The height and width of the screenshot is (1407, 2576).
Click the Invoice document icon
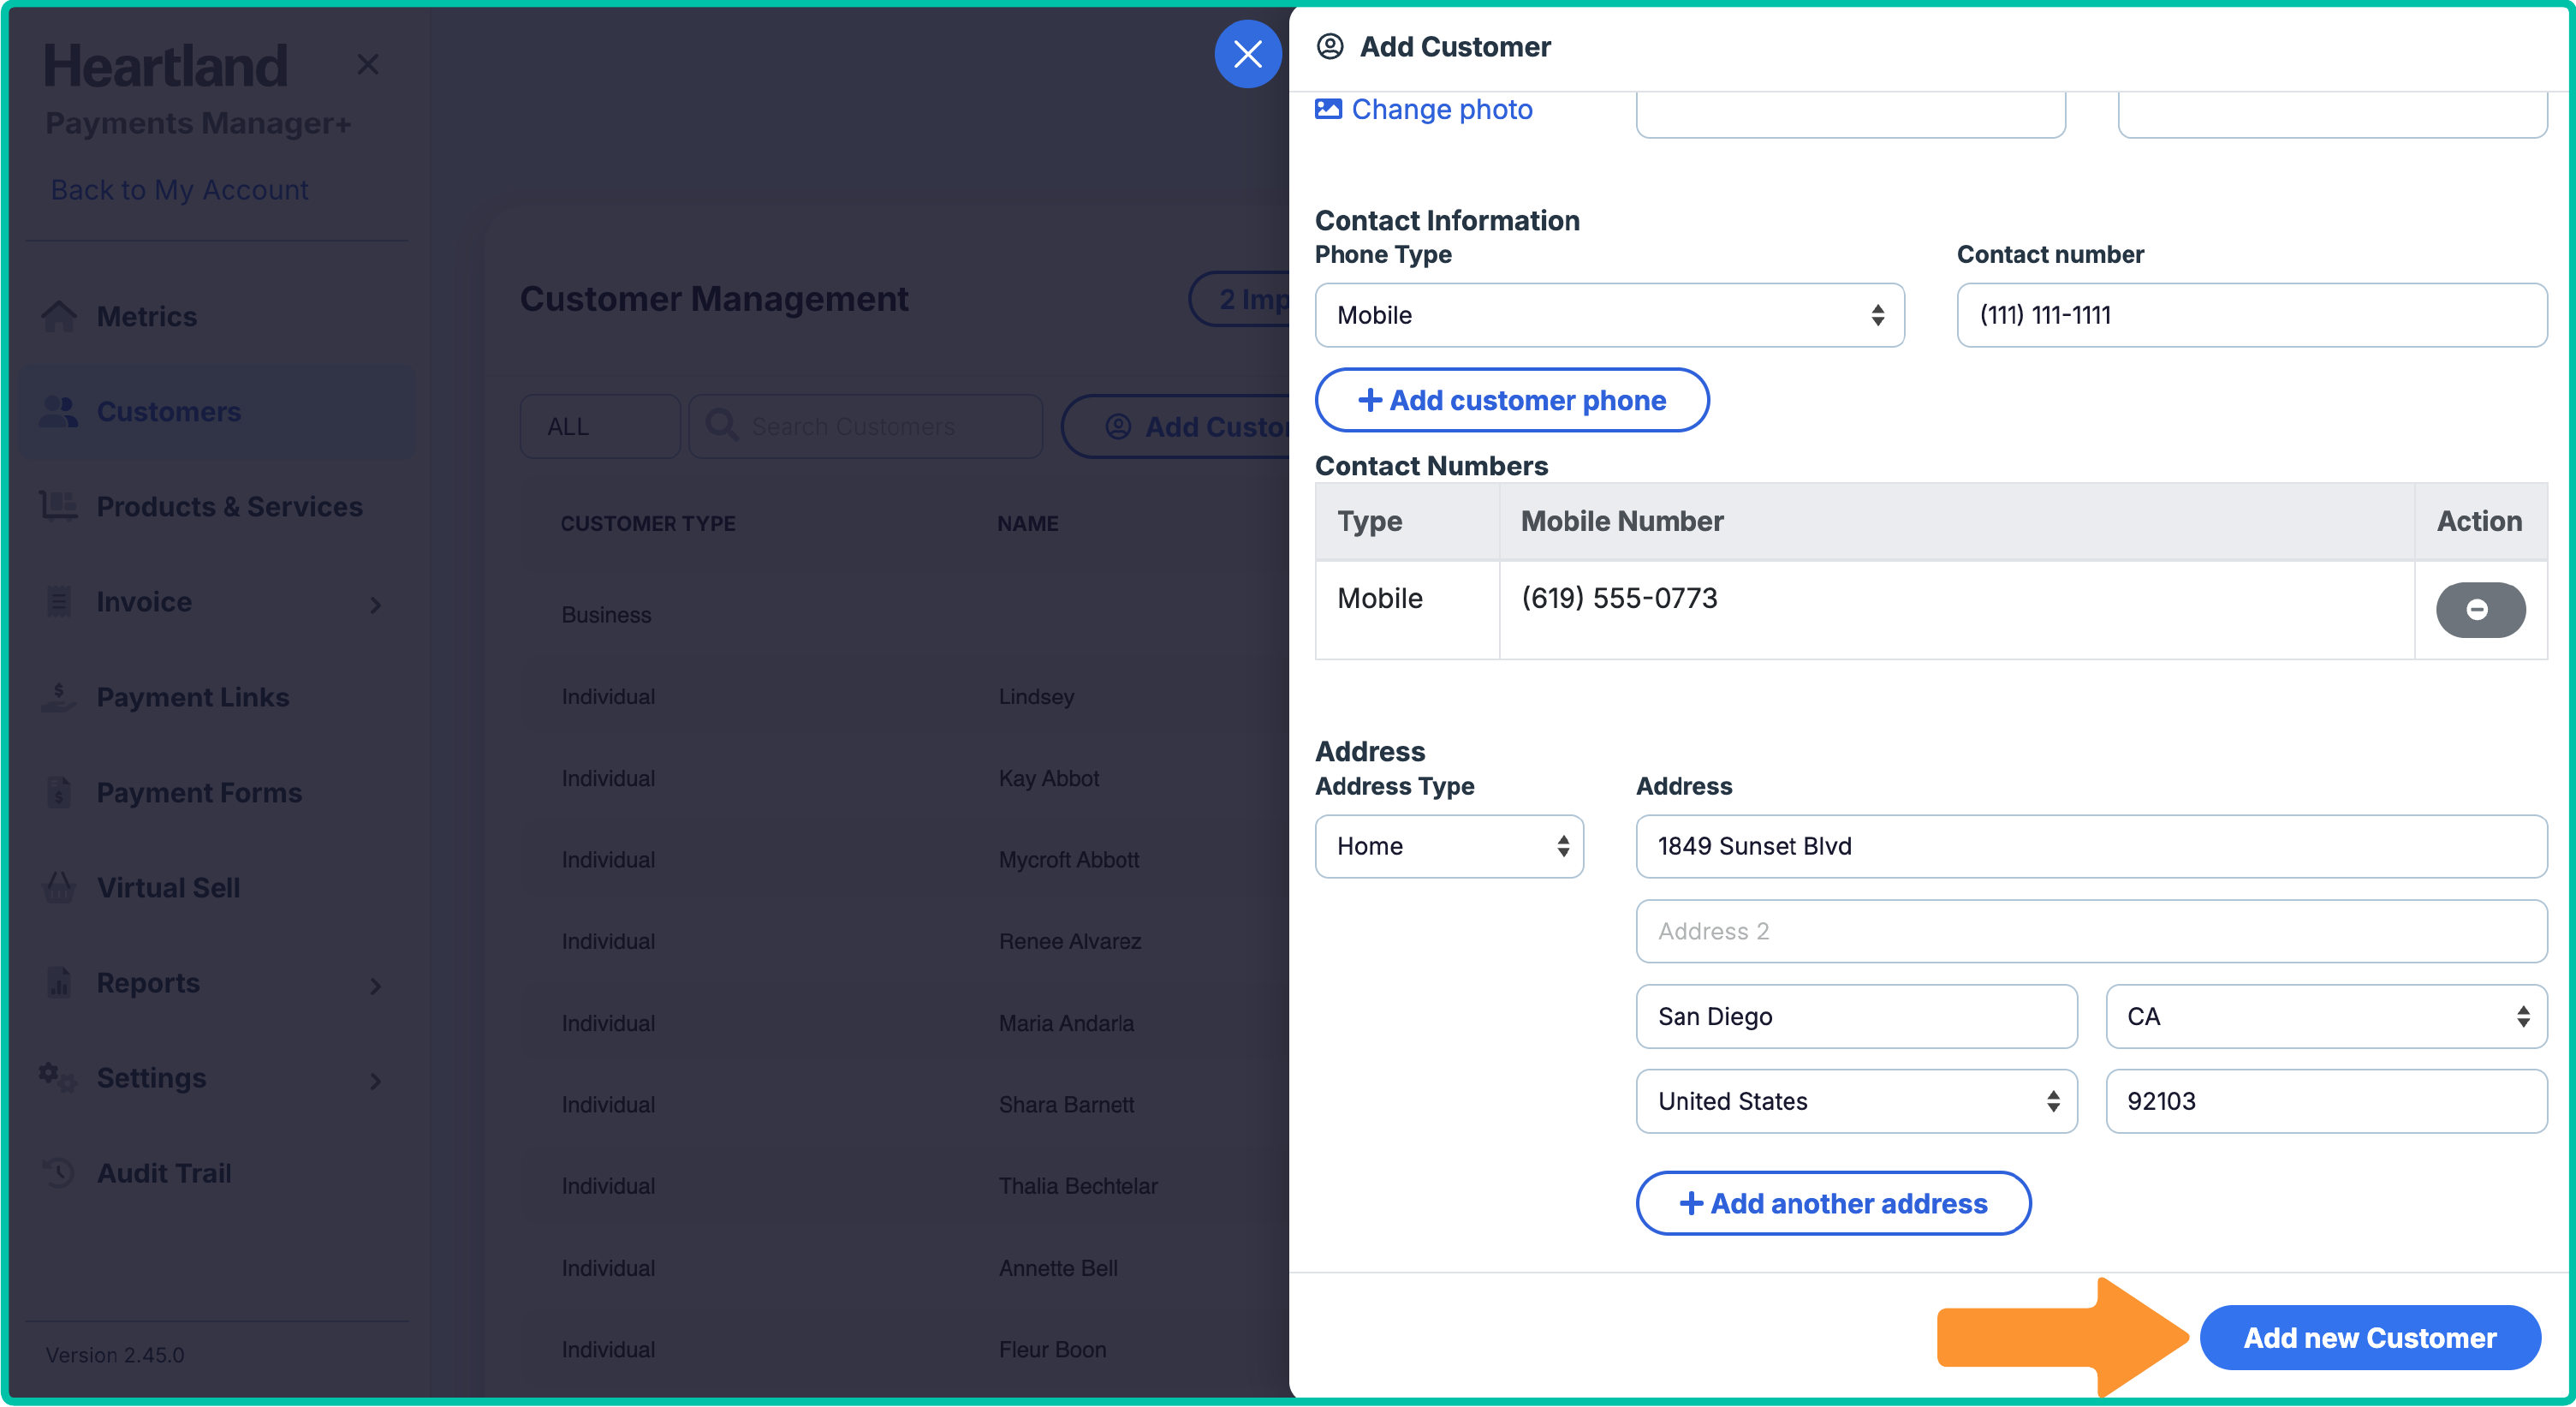click(59, 601)
